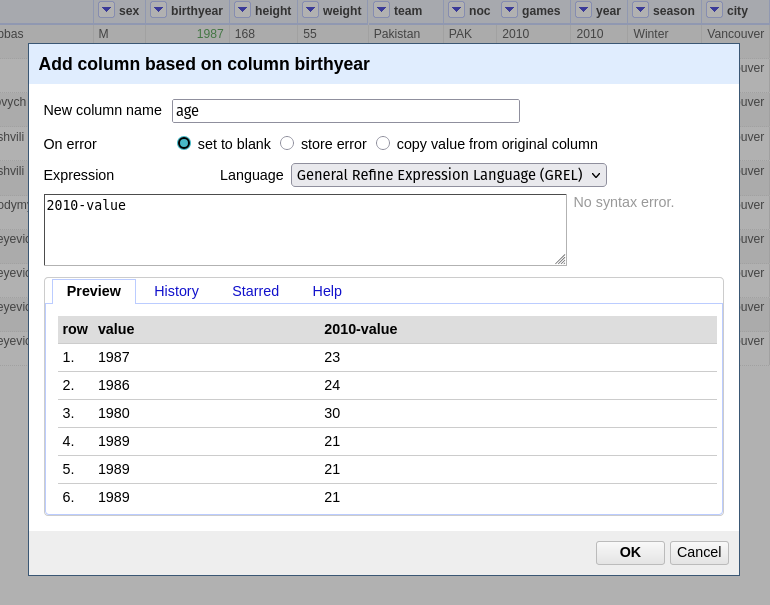The height and width of the screenshot is (605, 770).
Task: Choose 'copy value from original column' option
Action: tap(383, 143)
